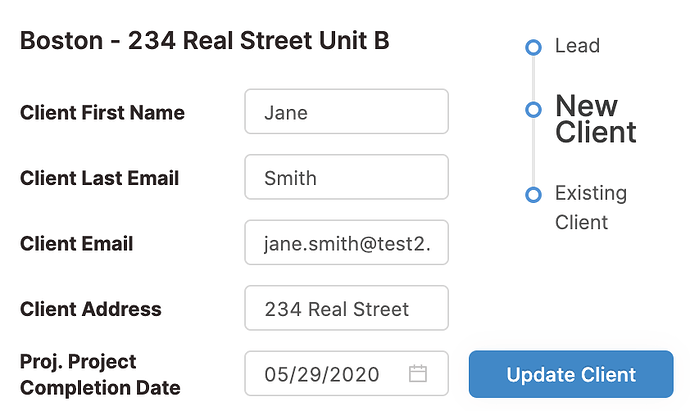This screenshot has height=411, width=690.
Task: Click the Boston - 234 Real Street heading
Action: (205, 40)
